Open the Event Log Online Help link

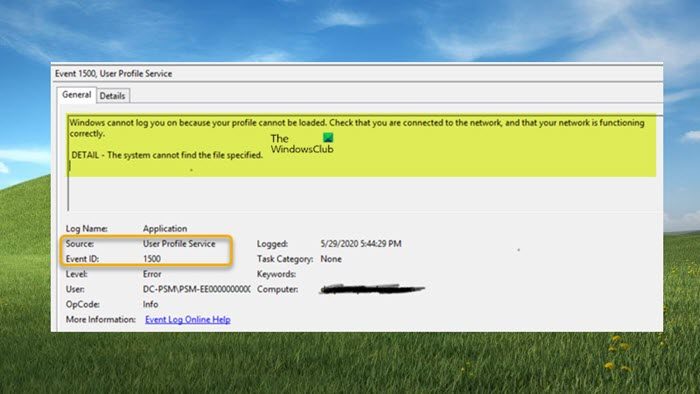[x=188, y=319]
